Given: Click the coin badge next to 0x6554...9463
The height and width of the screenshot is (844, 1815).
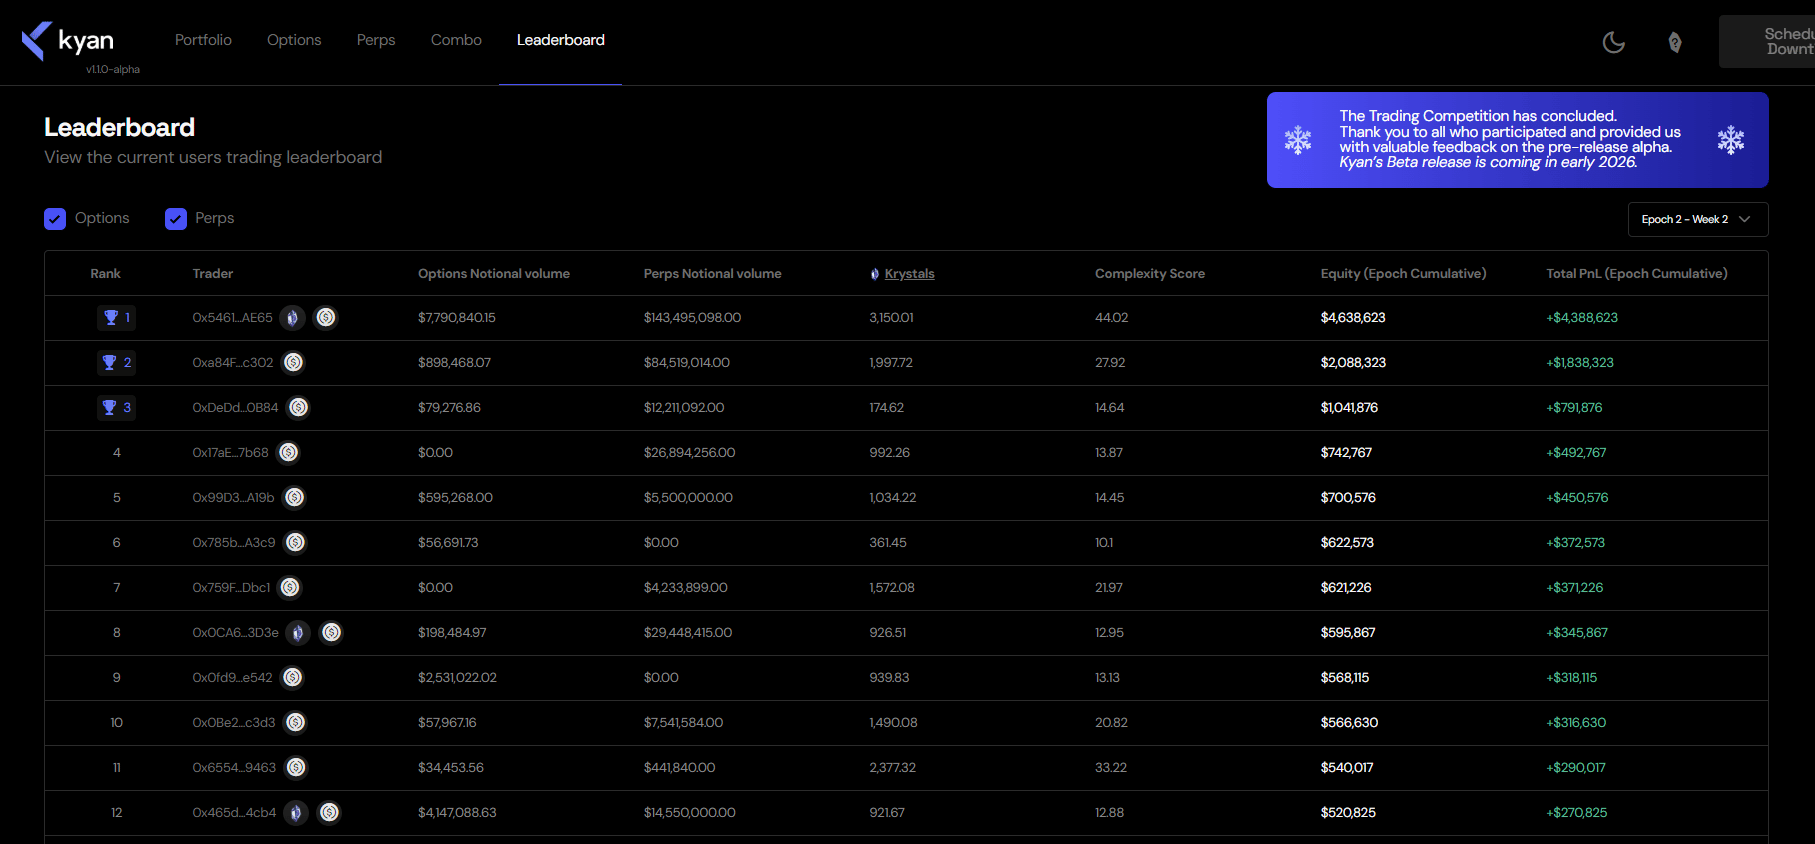Looking at the screenshot, I should tap(296, 768).
